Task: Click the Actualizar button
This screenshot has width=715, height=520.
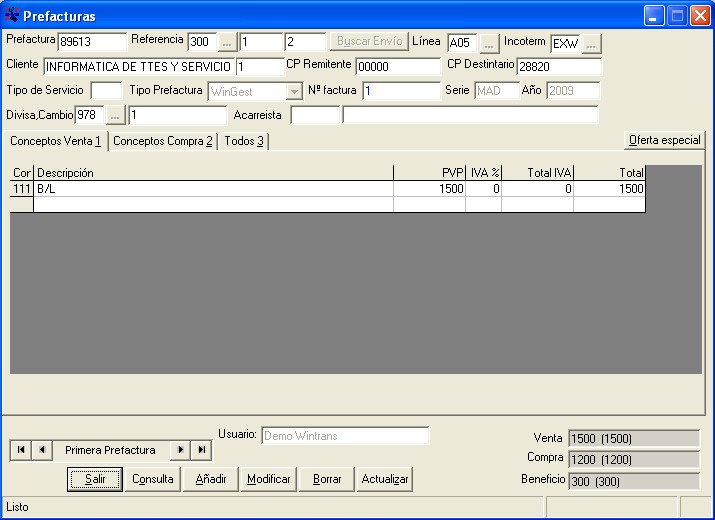Action: (x=385, y=479)
